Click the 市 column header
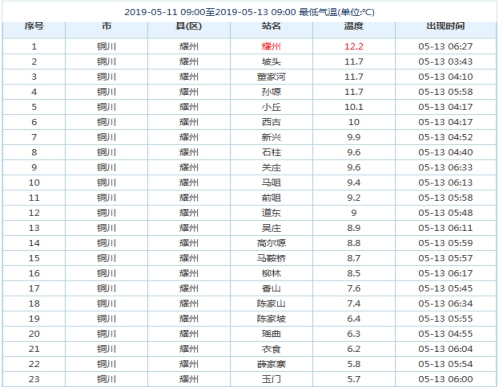Image resolution: width=499 pixels, height=387 pixels. pos(107,26)
